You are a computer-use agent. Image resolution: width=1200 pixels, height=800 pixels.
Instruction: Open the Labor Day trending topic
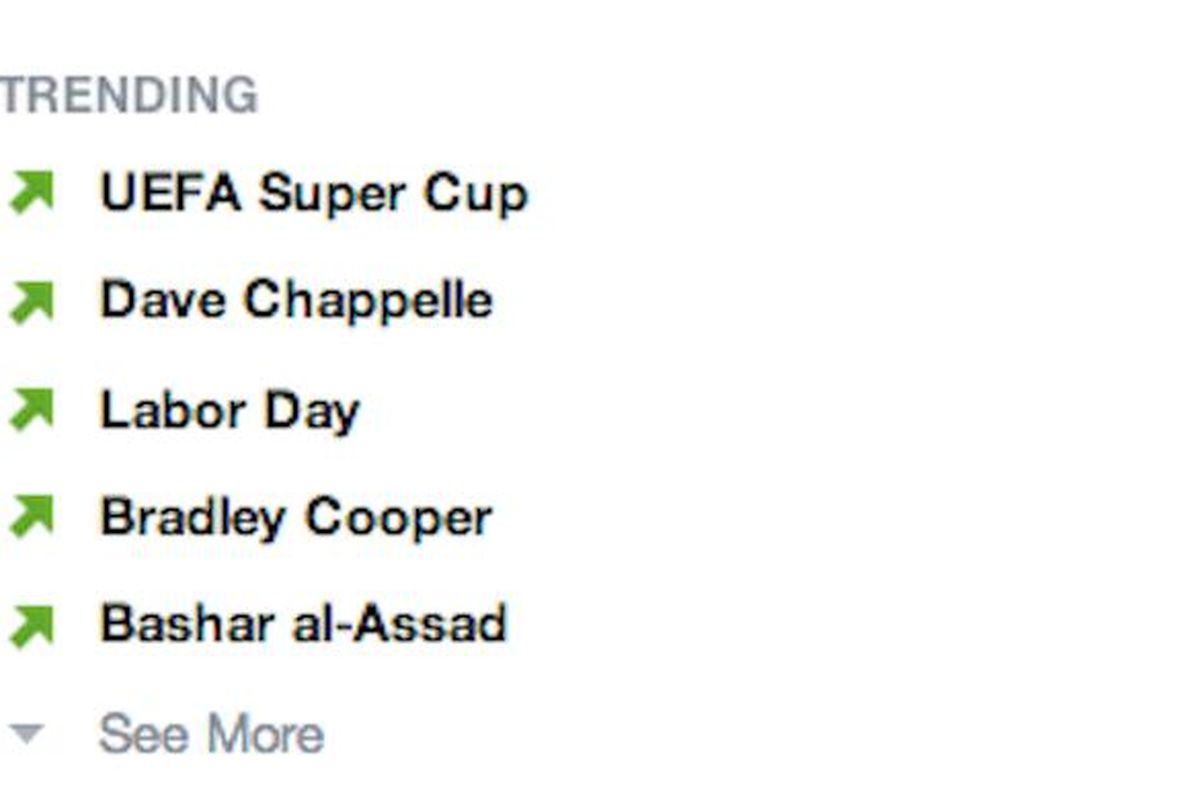coord(229,411)
